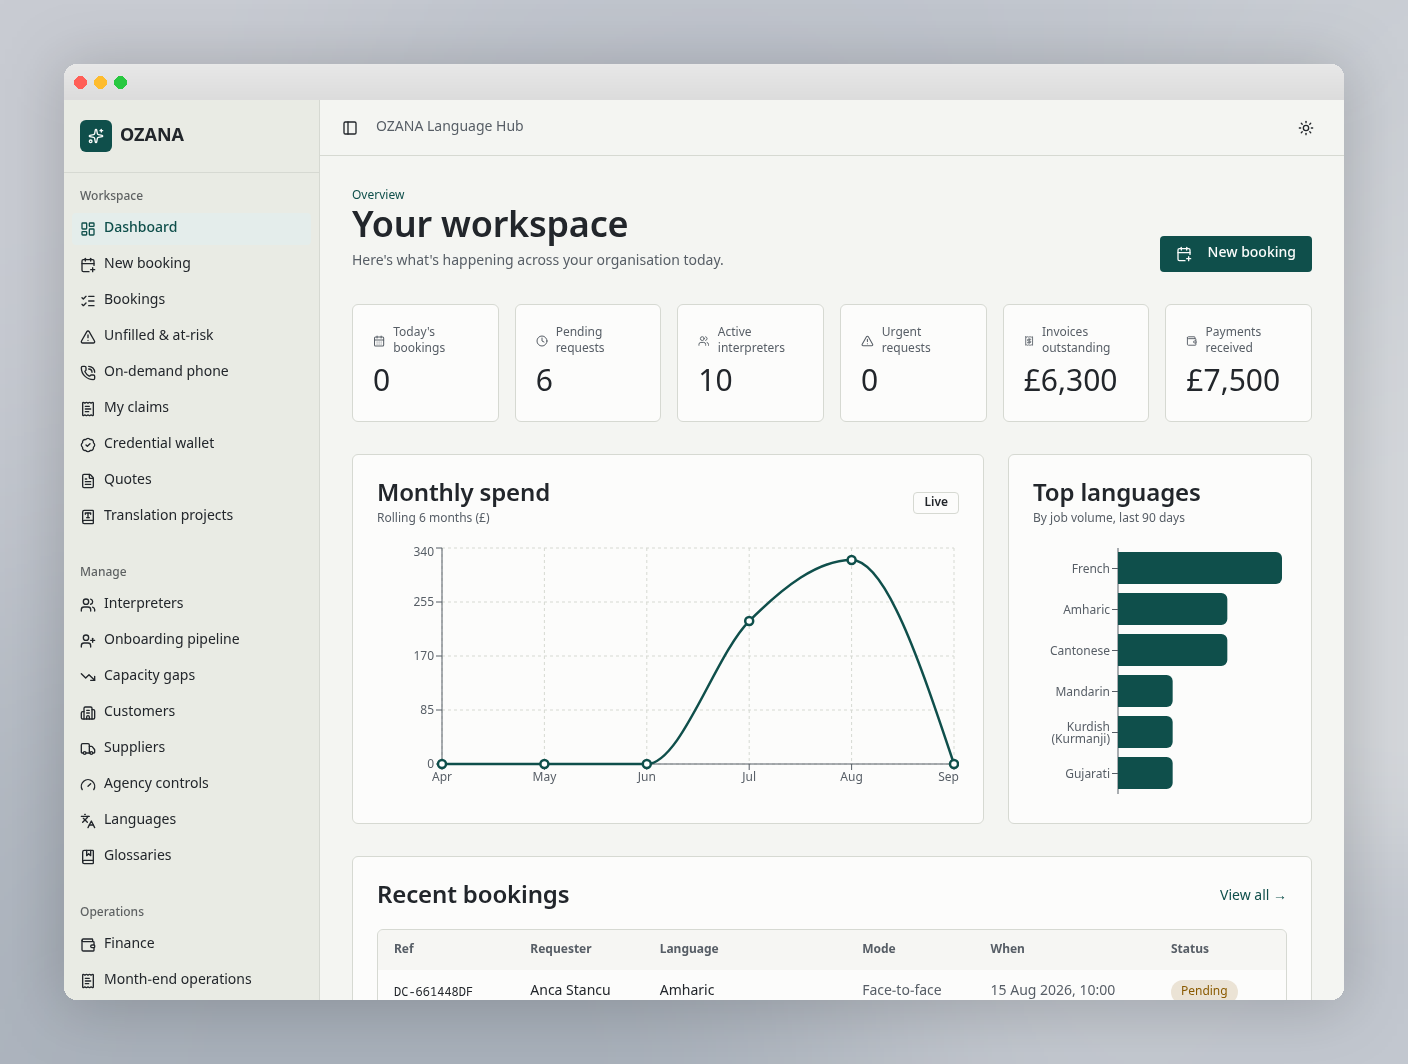Click the Ref column header

click(x=404, y=949)
